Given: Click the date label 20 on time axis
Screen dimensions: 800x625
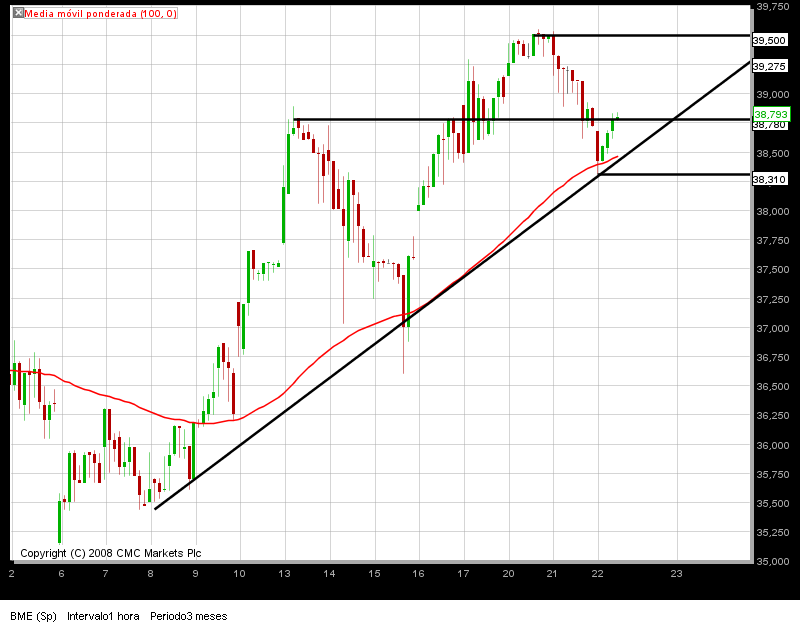Looking at the screenshot, I should coord(508,573).
